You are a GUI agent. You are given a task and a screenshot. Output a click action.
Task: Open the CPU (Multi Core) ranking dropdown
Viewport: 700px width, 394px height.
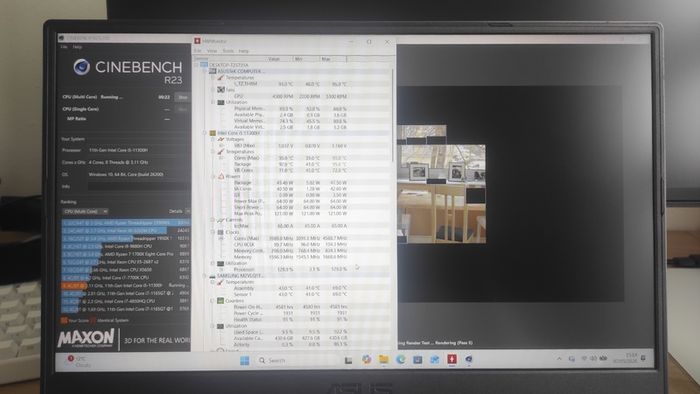85,212
